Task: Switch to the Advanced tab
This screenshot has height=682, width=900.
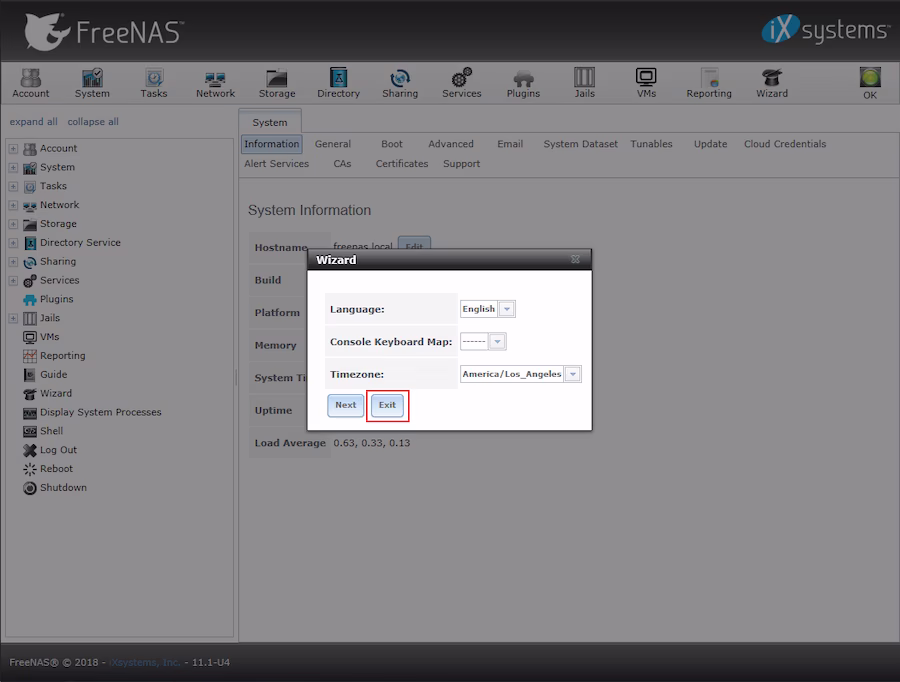Action: 451,144
